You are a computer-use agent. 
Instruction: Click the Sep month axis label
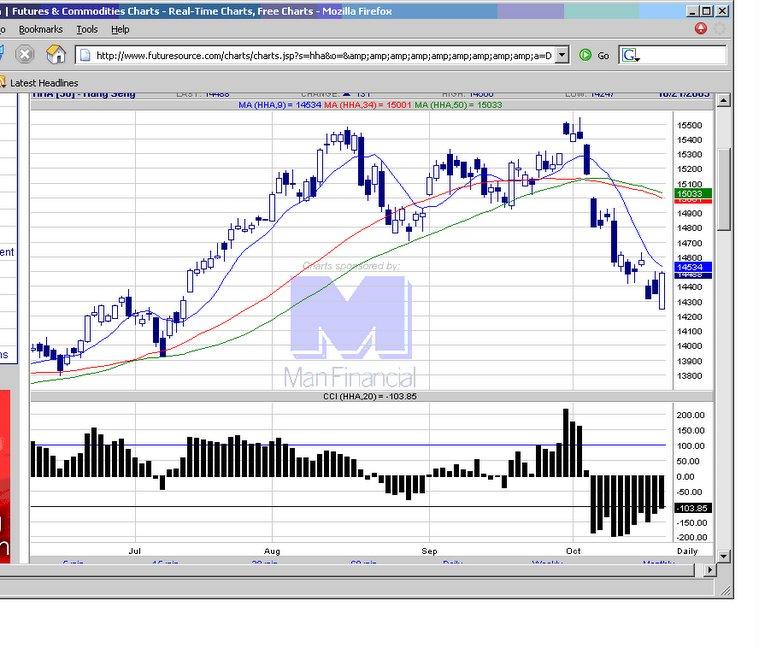[x=429, y=551]
